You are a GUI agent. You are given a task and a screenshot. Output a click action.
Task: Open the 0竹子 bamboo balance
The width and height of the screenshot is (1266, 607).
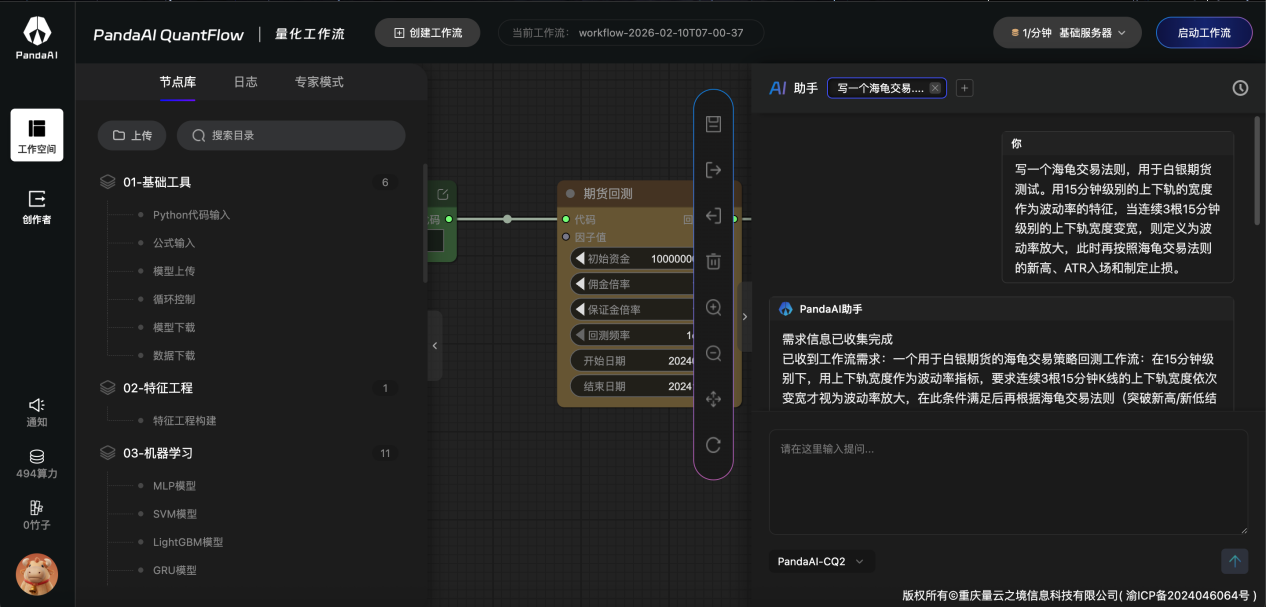[37, 514]
